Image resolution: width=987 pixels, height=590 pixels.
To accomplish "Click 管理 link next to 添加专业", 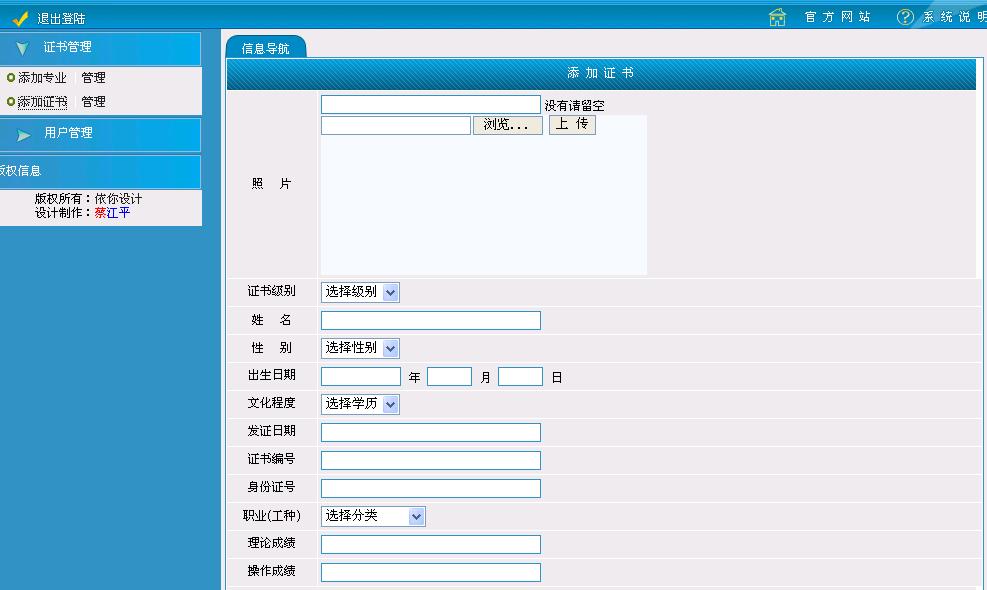I will pyautogui.click(x=93, y=77).
